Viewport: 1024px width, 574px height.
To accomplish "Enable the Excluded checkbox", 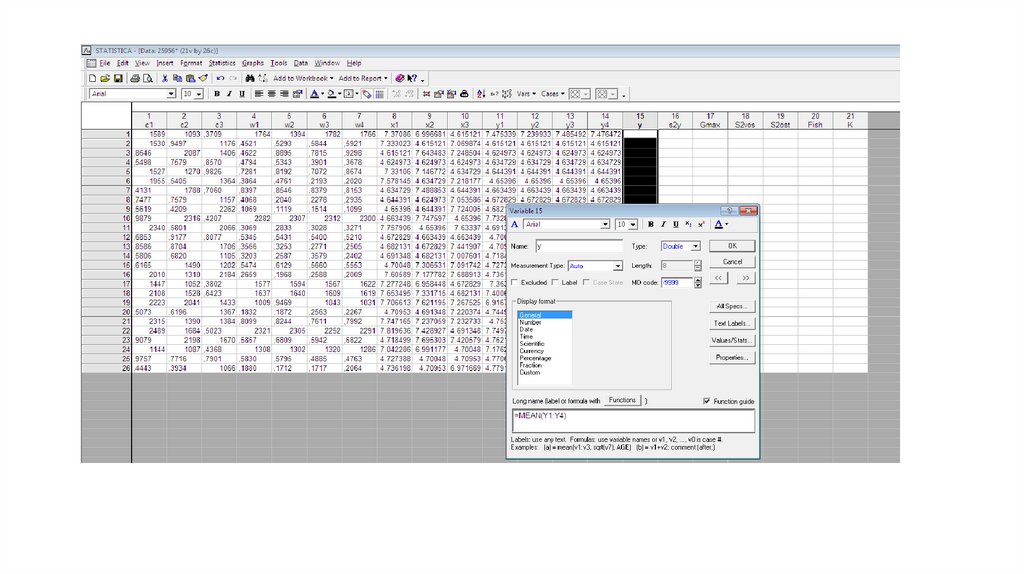I will 514,283.
